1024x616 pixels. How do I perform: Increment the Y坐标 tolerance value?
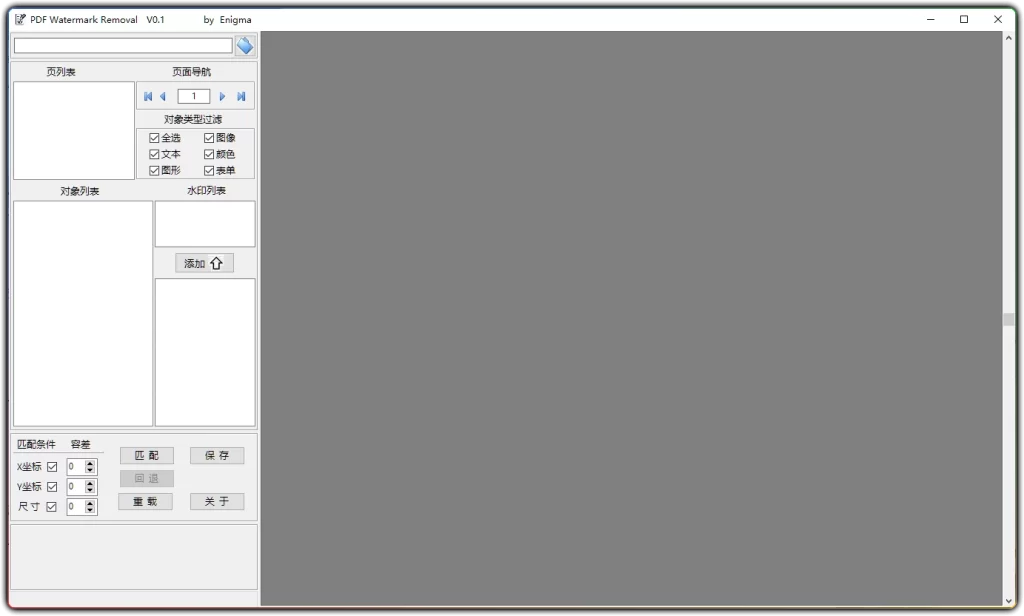coord(91,483)
